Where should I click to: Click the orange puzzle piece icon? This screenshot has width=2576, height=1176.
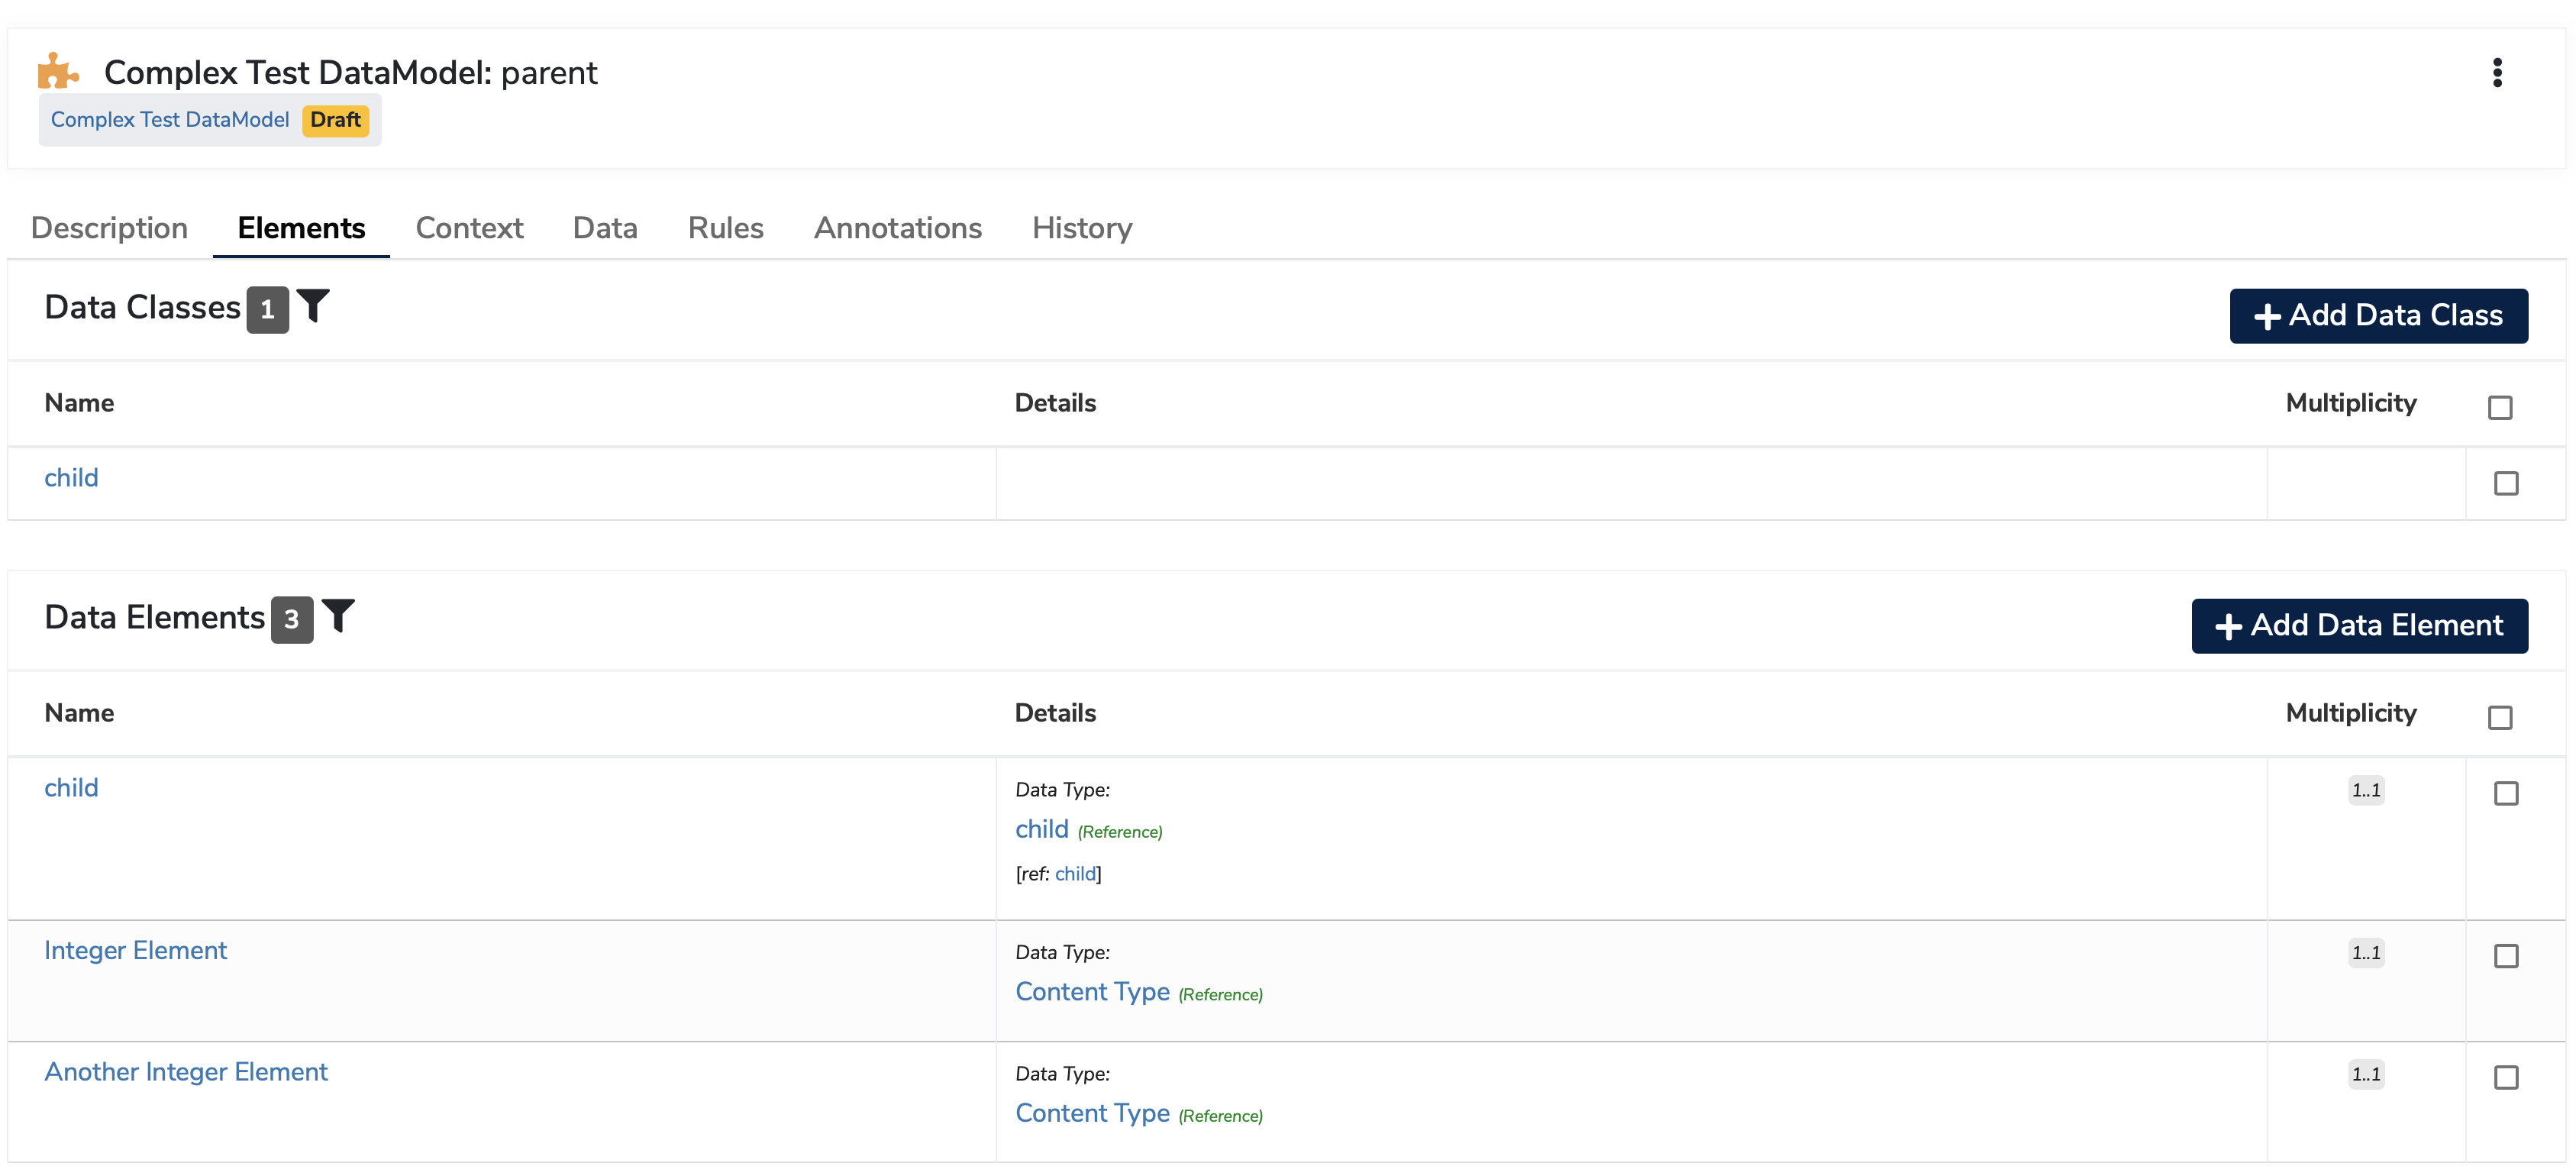pyautogui.click(x=57, y=72)
